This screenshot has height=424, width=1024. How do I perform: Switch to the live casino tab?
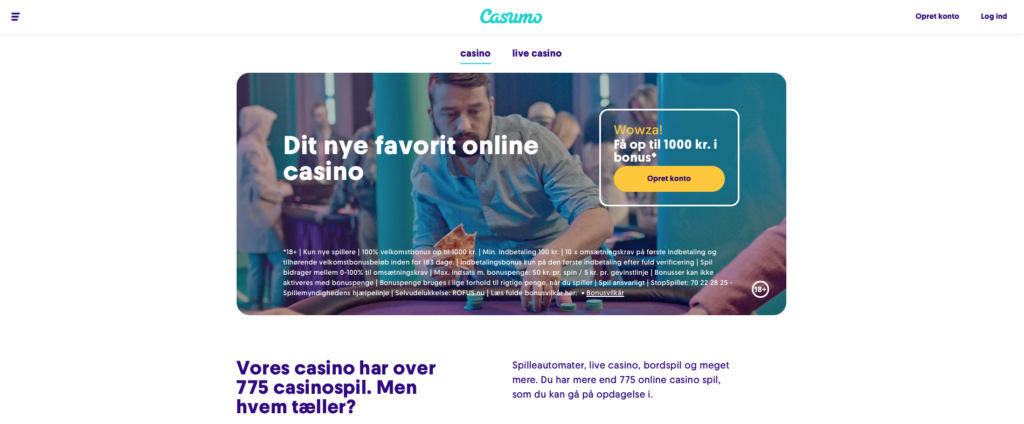click(537, 54)
